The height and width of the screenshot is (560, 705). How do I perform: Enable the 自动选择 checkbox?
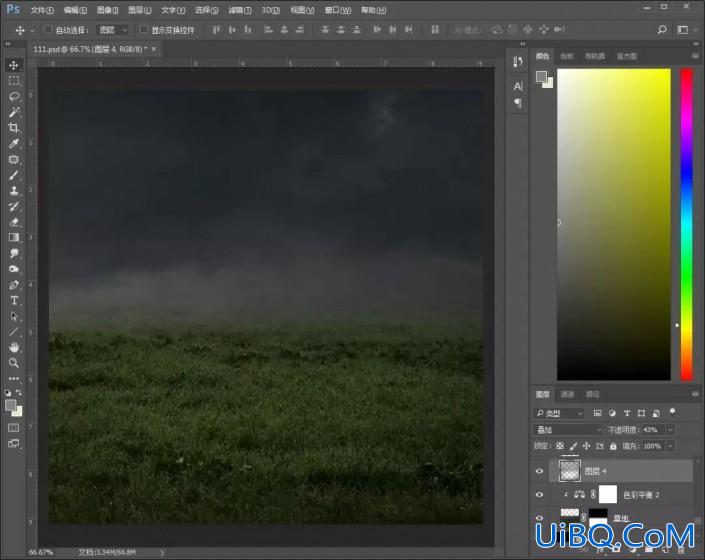(48, 30)
